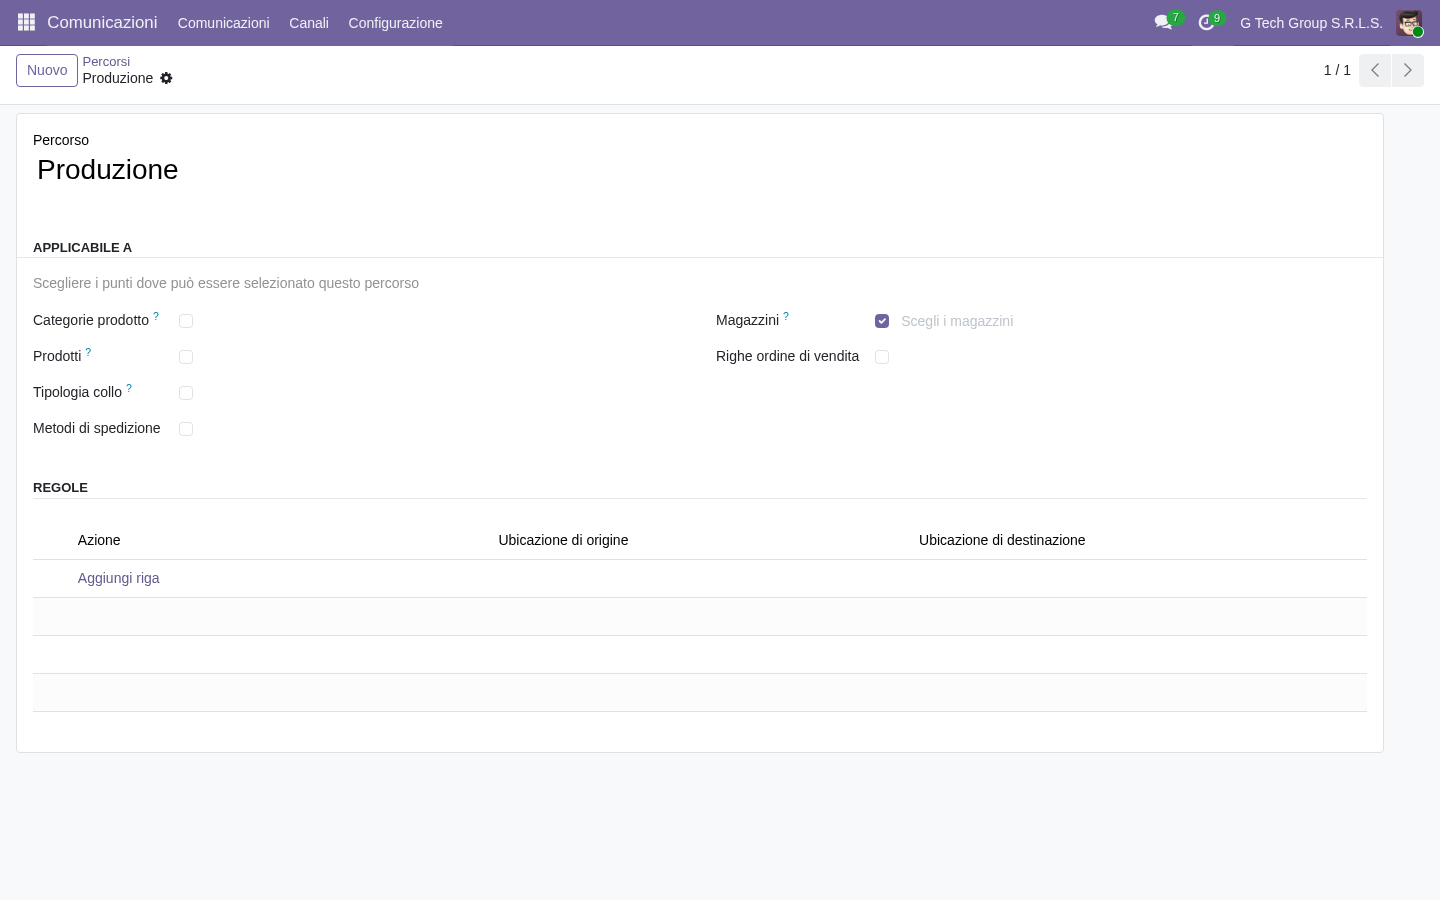Open the G Tech Group S.R.L.S. company switcher

point(1311,23)
